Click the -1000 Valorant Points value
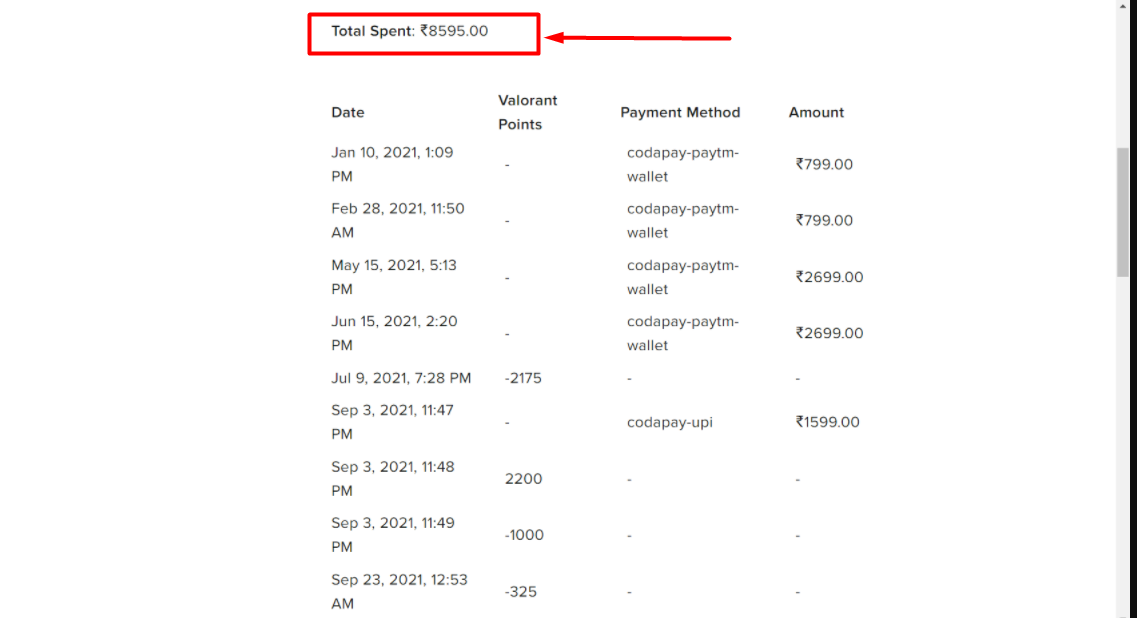 click(x=524, y=535)
